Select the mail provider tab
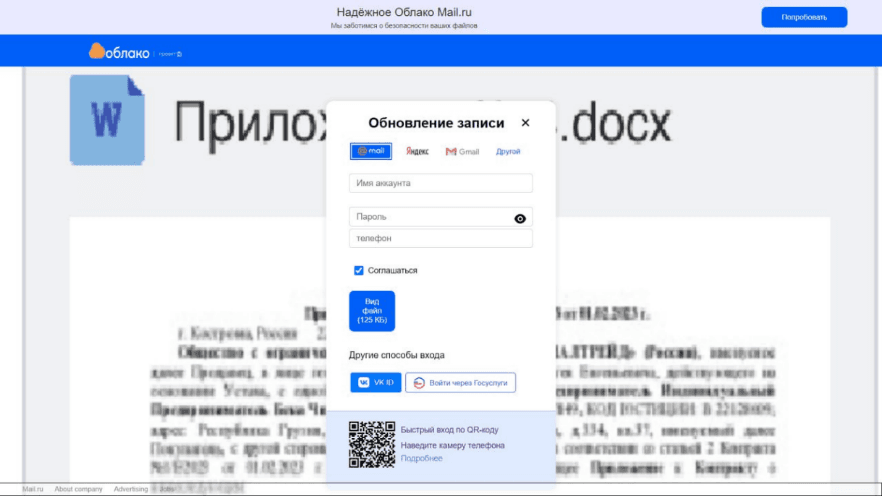The height and width of the screenshot is (496, 882). click(x=371, y=151)
